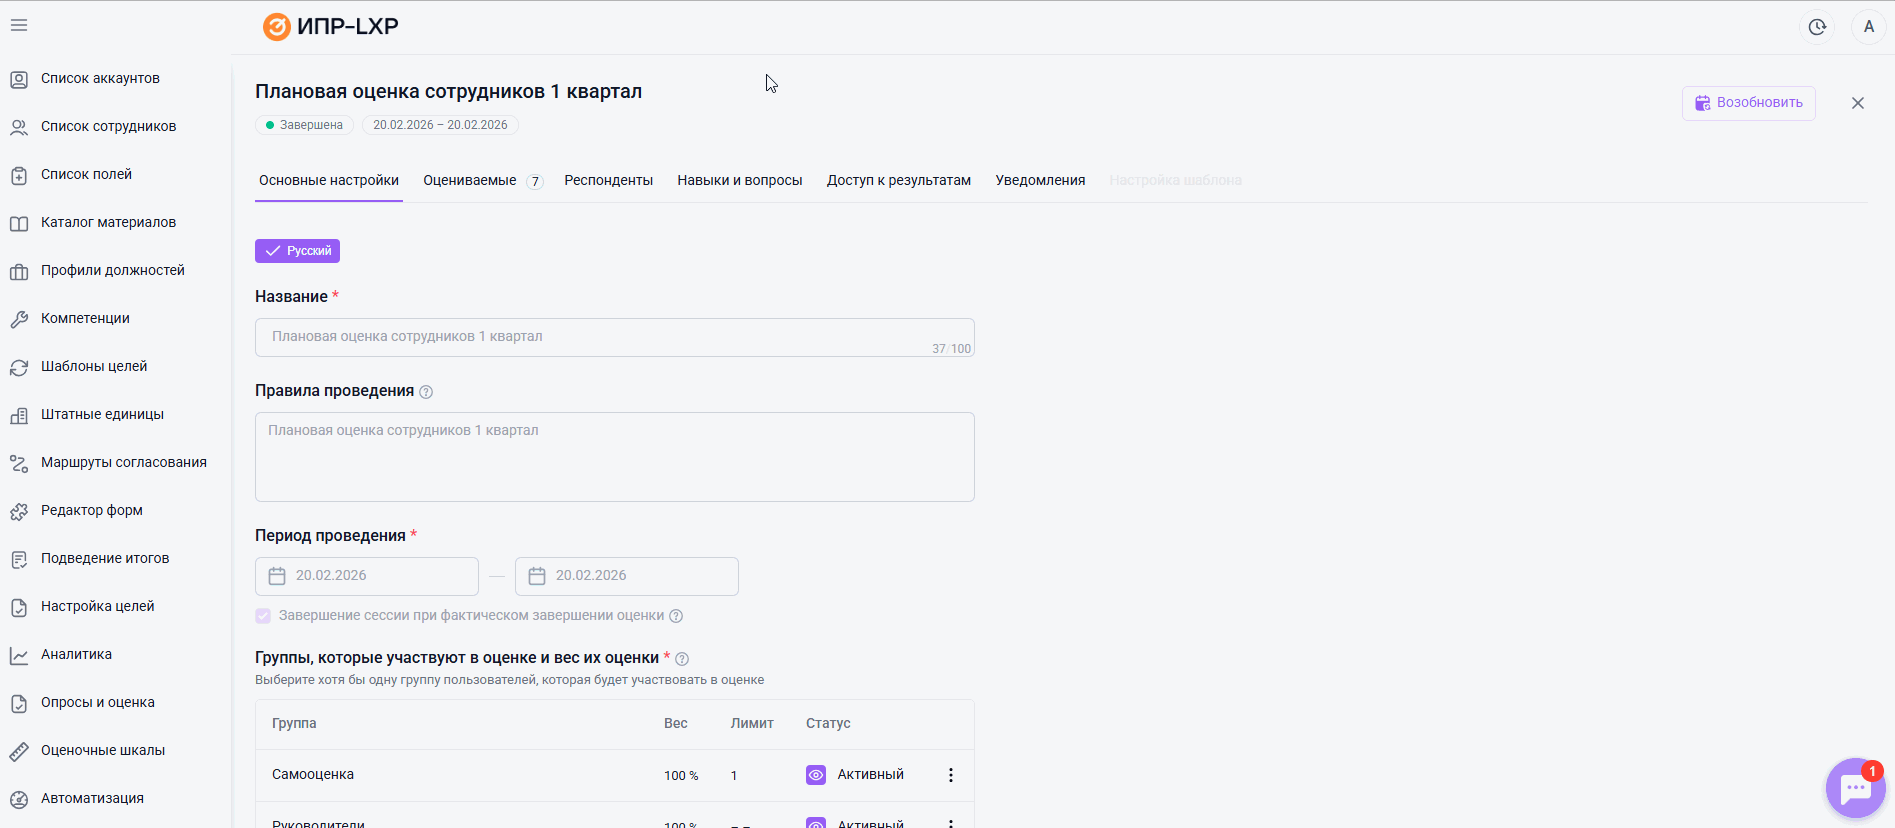This screenshot has height=828, width=1895.
Task: Close the assessment panel with X
Action: (x=1857, y=103)
